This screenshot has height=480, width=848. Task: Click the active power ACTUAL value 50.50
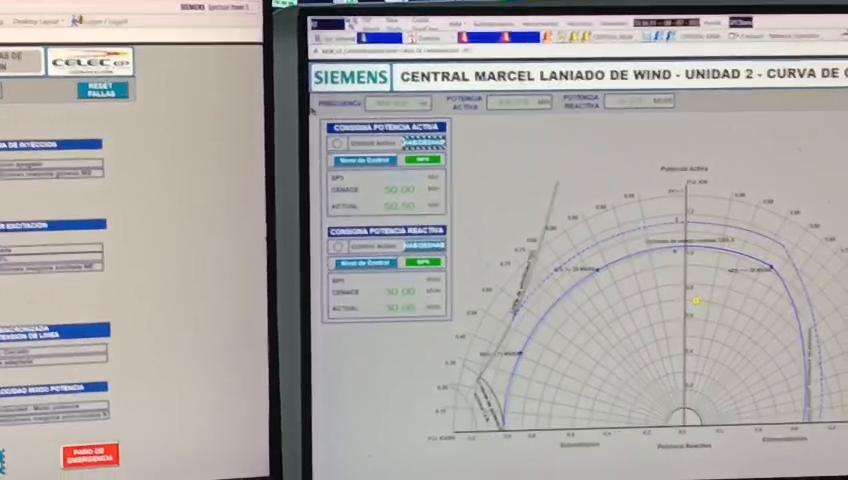(x=399, y=206)
